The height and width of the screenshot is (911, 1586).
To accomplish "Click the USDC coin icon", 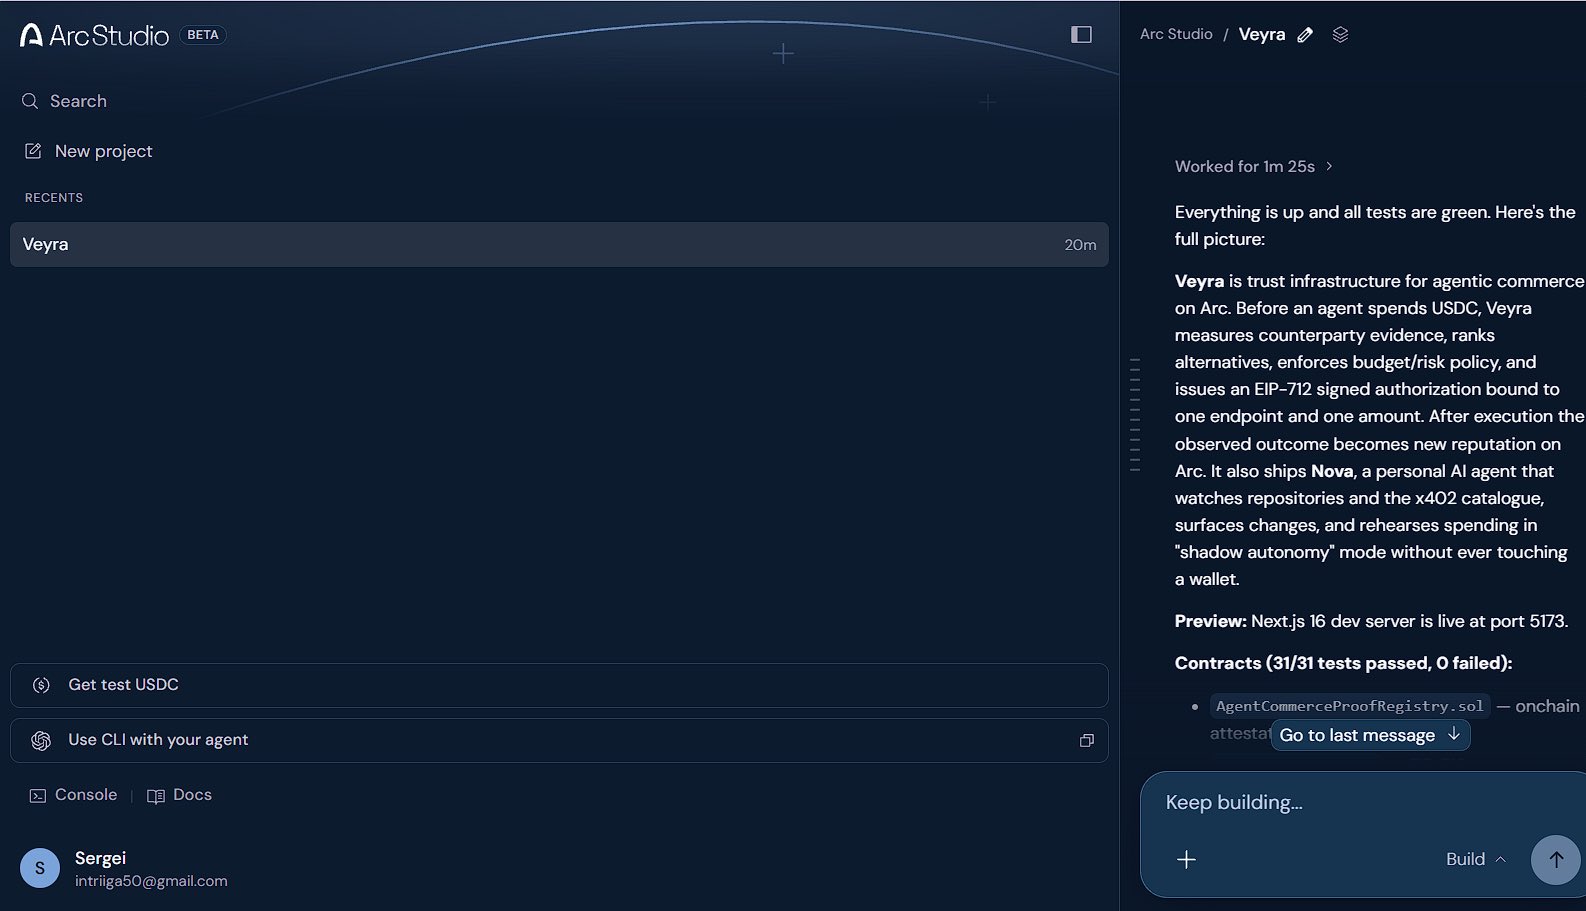I will (x=41, y=685).
